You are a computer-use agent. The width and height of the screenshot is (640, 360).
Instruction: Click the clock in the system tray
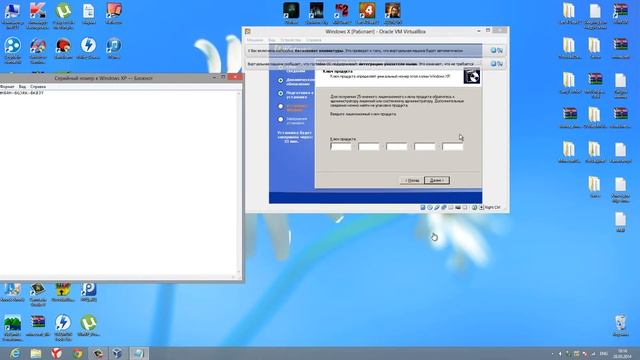point(622,353)
